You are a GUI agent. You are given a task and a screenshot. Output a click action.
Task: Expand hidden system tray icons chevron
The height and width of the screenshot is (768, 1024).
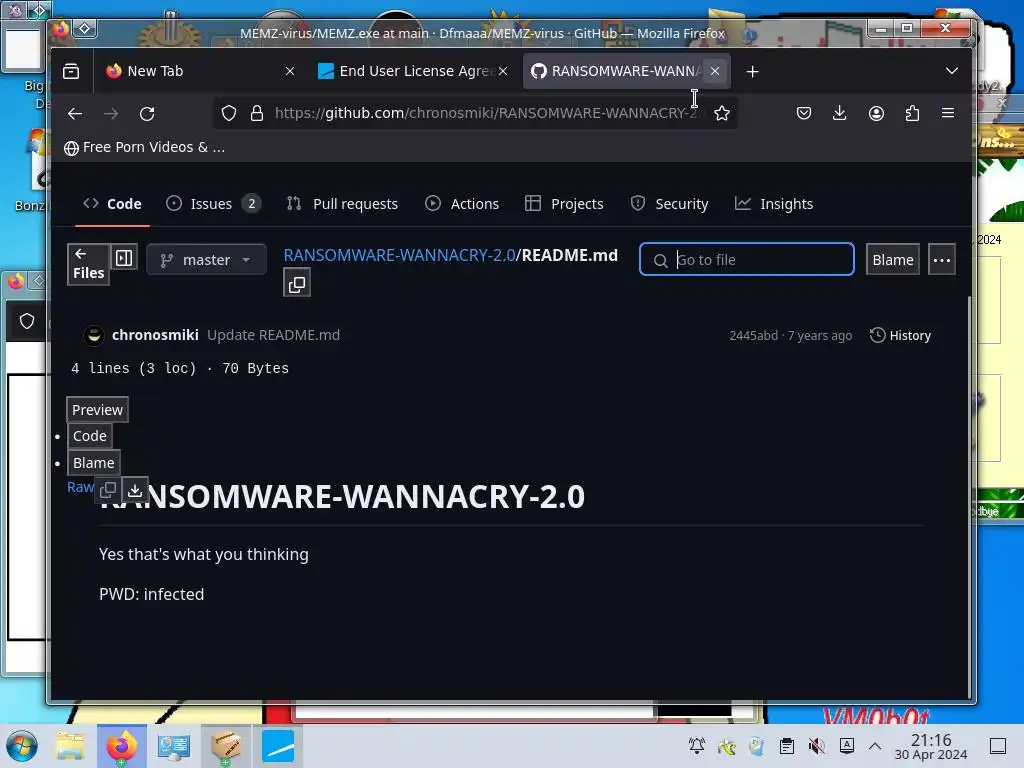point(875,746)
